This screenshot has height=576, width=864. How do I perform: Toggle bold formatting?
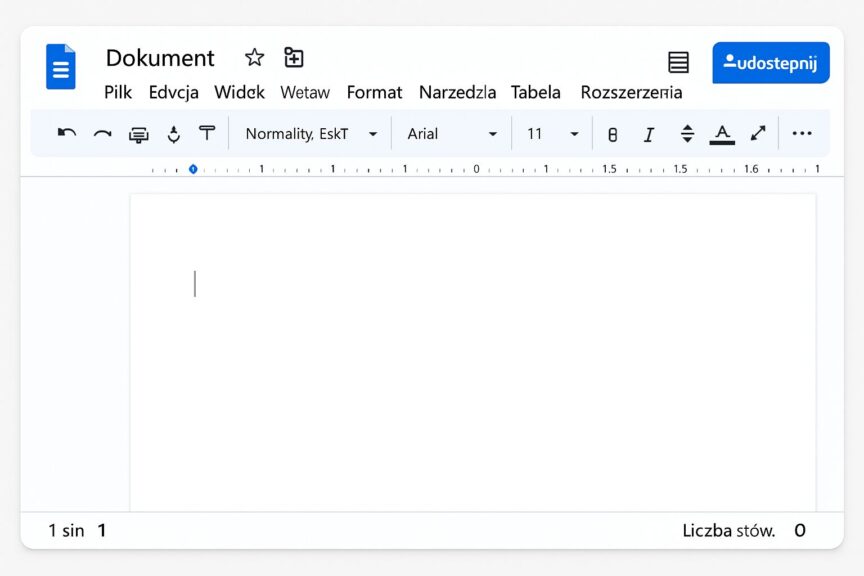(612, 134)
